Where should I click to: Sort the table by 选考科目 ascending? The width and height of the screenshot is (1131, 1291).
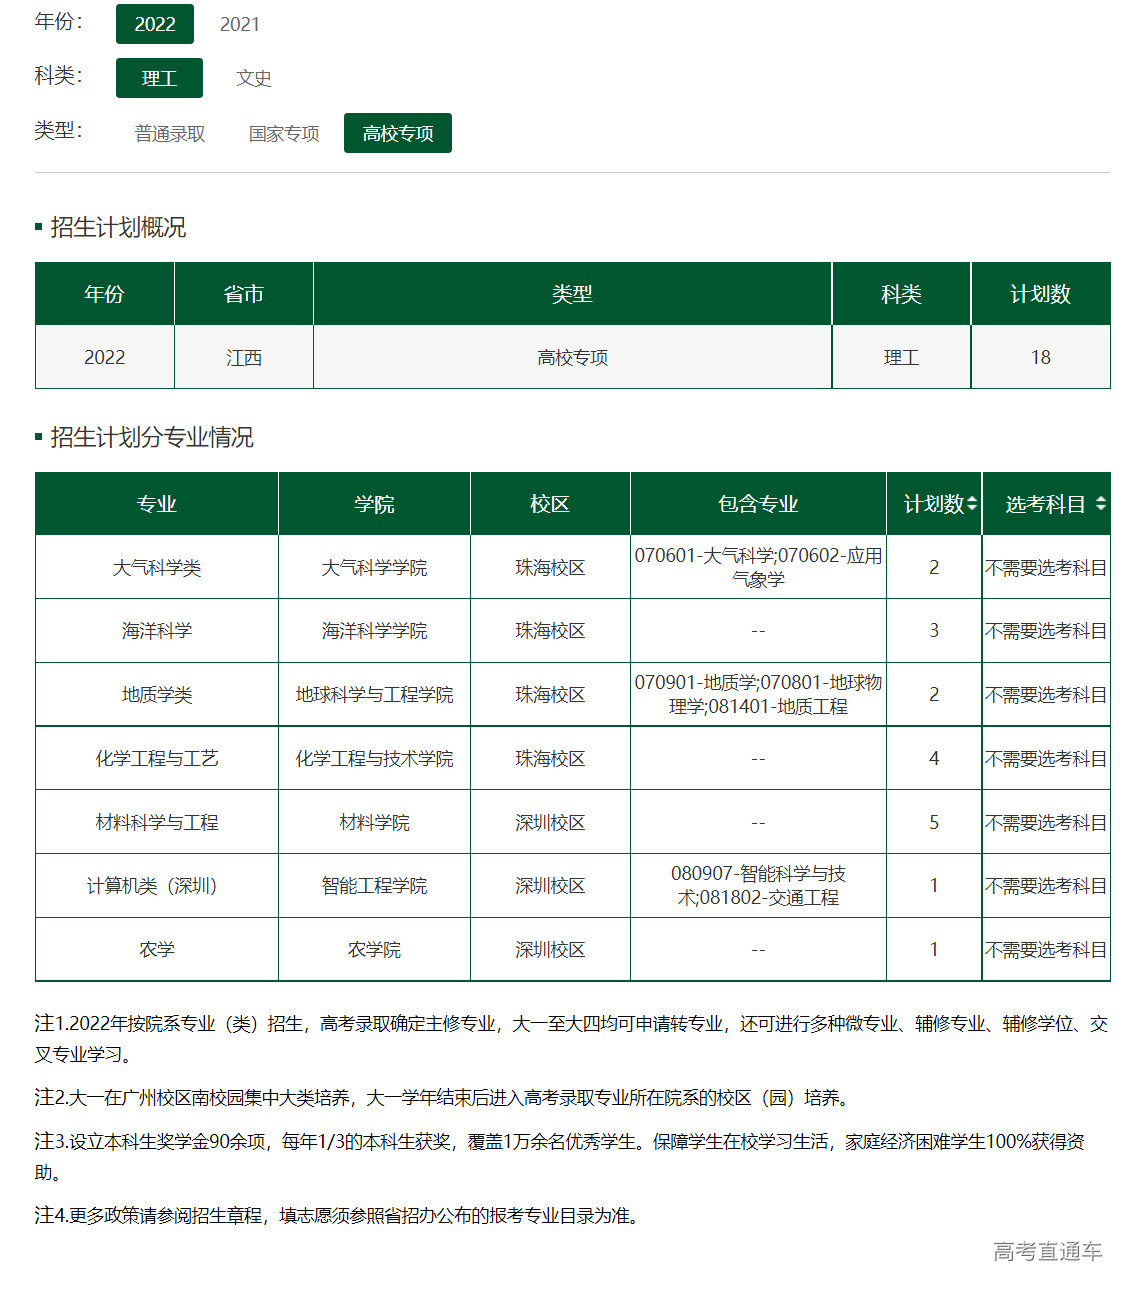tap(1102, 499)
